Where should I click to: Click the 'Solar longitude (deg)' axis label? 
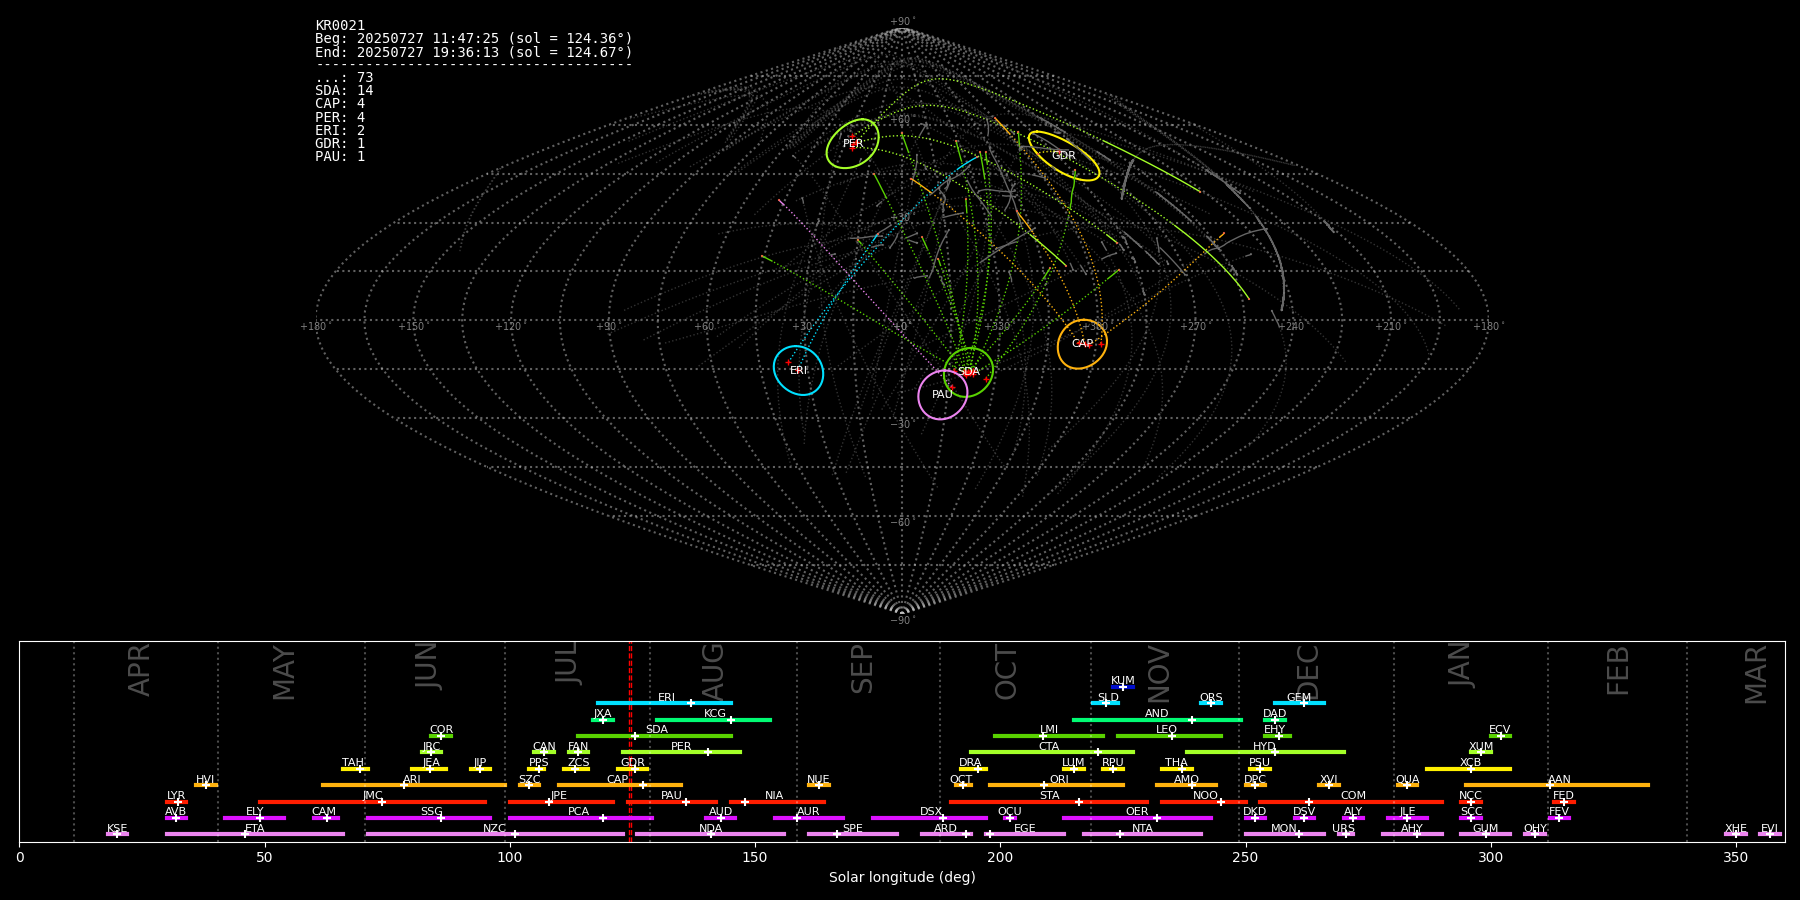[902, 878]
